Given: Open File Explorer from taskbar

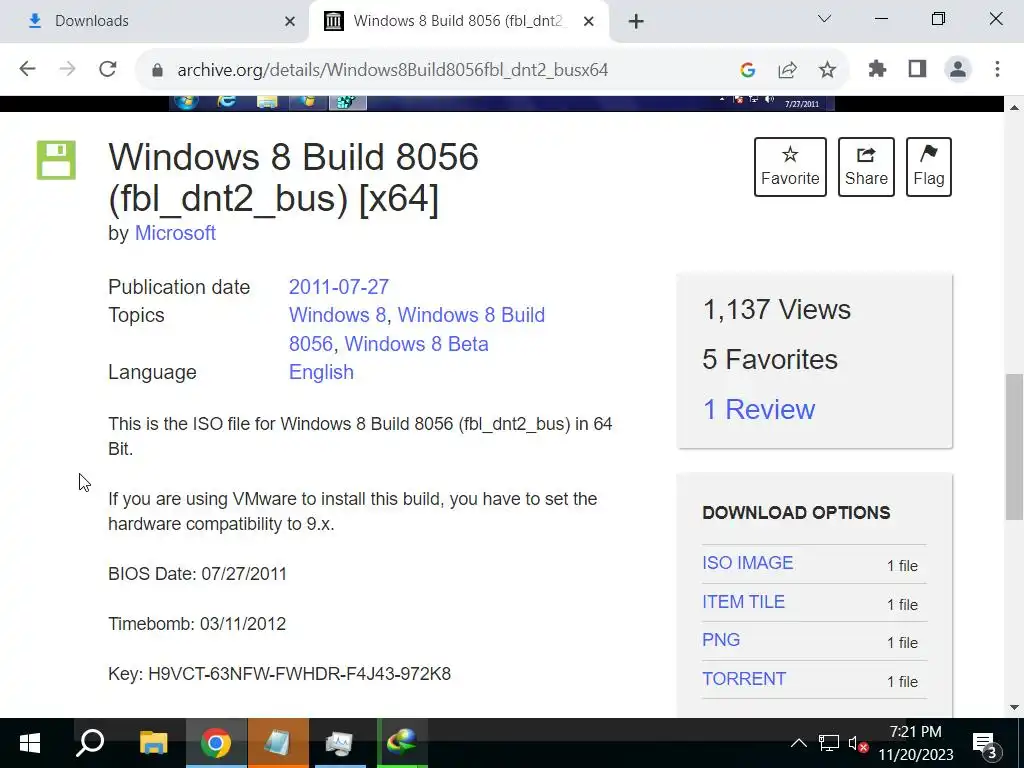Looking at the screenshot, I should click(153, 743).
